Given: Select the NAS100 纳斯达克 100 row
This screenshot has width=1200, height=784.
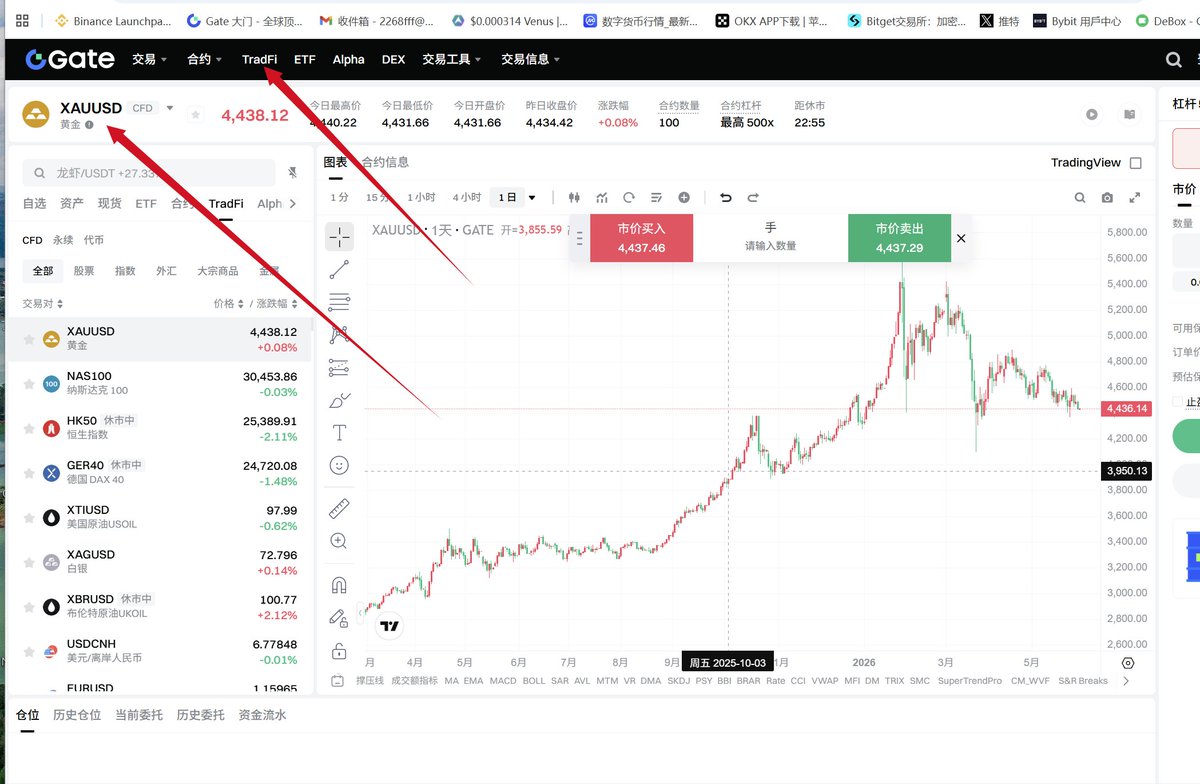Looking at the screenshot, I should click(x=161, y=384).
